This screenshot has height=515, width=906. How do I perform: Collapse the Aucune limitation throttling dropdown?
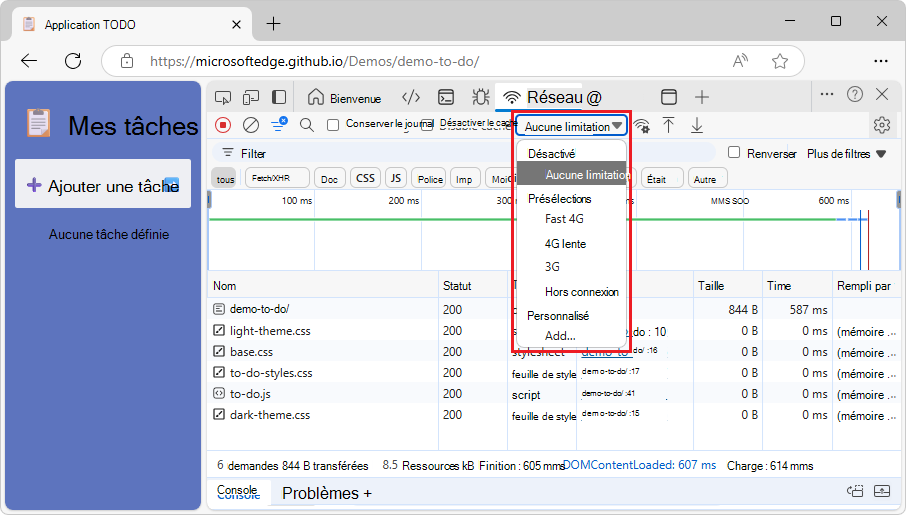coord(572,126)
